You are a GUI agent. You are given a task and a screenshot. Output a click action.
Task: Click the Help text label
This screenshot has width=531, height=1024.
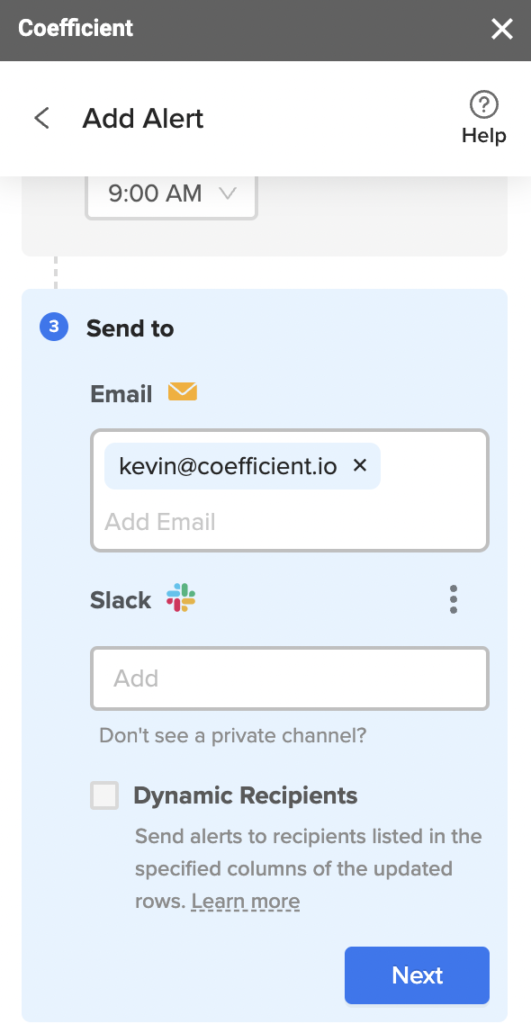484,135
